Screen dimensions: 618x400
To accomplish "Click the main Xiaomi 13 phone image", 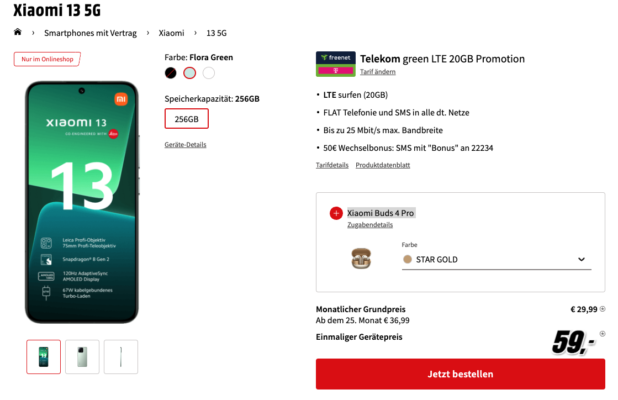I will click(82, 202).
